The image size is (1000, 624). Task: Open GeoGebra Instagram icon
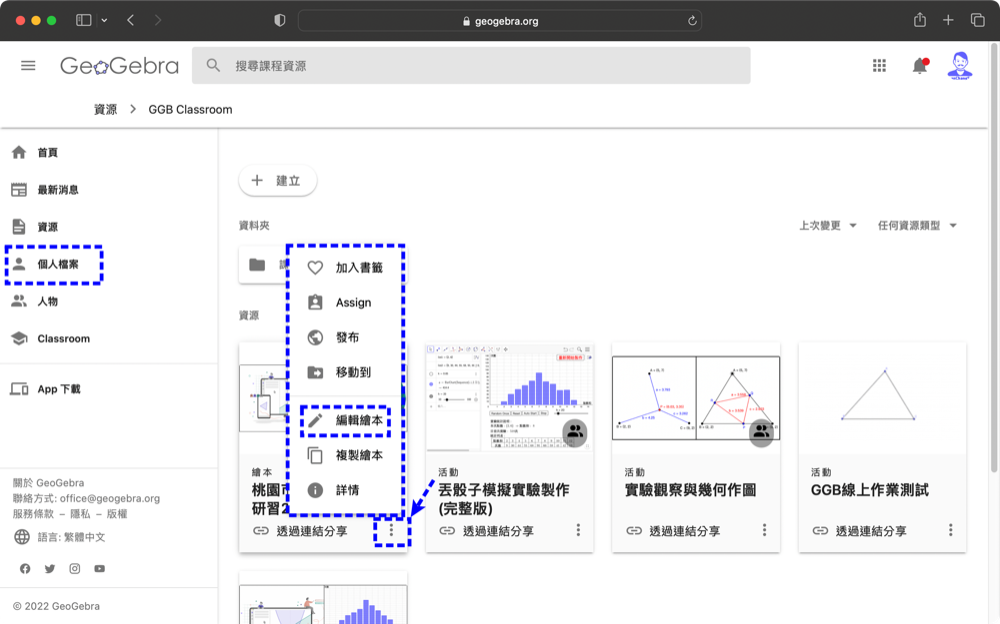(75, 568)
